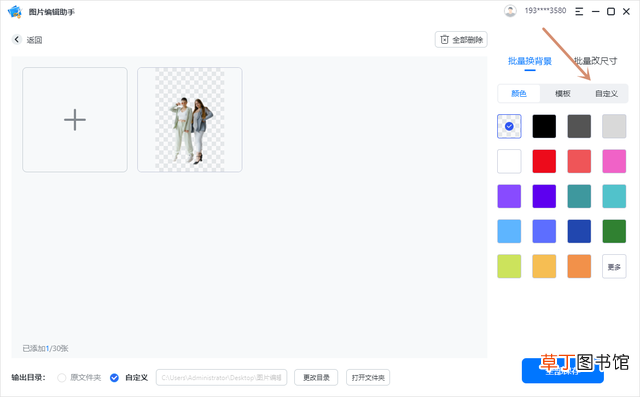Click the 返回 back label

coord(34,40)
